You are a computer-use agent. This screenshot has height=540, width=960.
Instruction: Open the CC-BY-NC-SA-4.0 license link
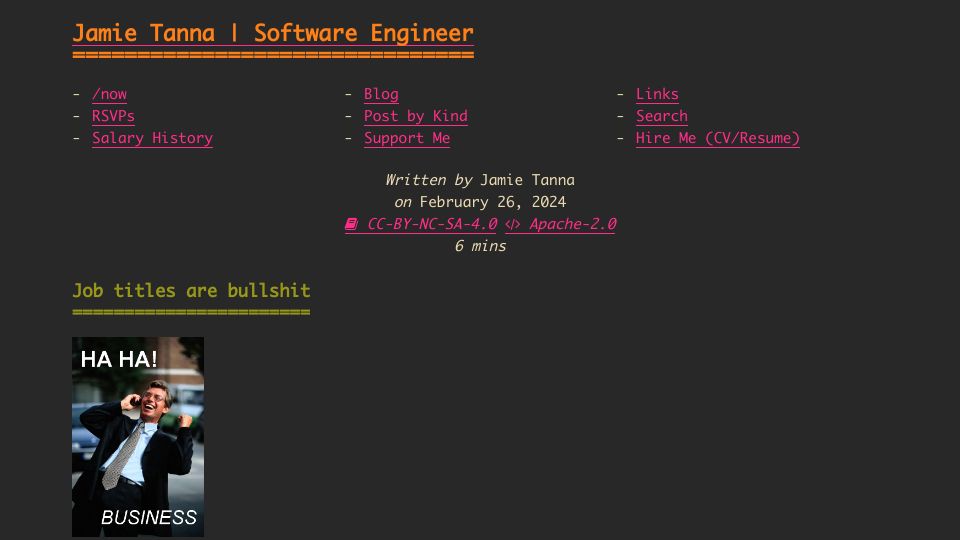[x=421, y=224]
